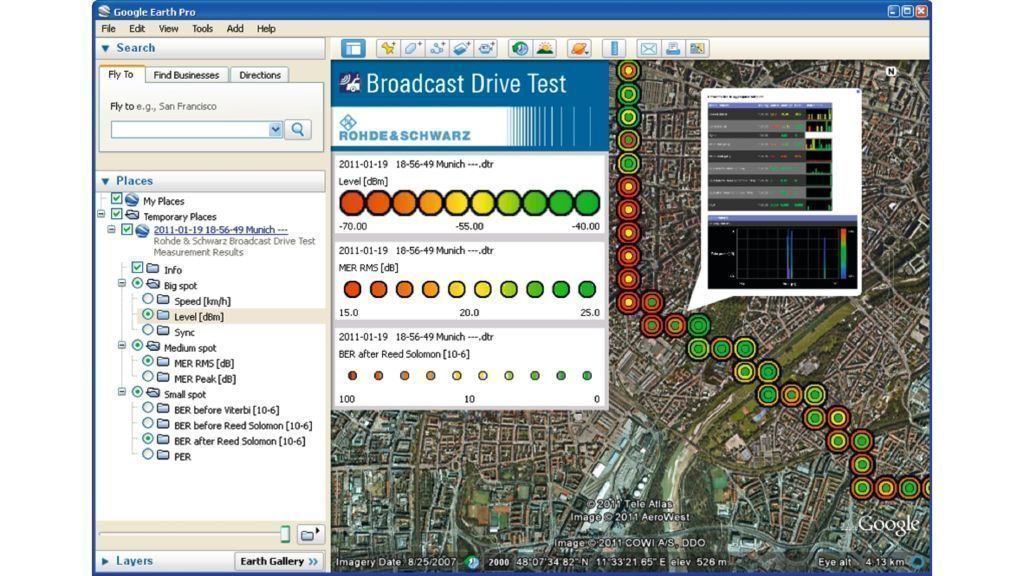Open the 2011-01-19 Munich link
Viewport: 1024px width, 576px height.
tap(220, 229)
